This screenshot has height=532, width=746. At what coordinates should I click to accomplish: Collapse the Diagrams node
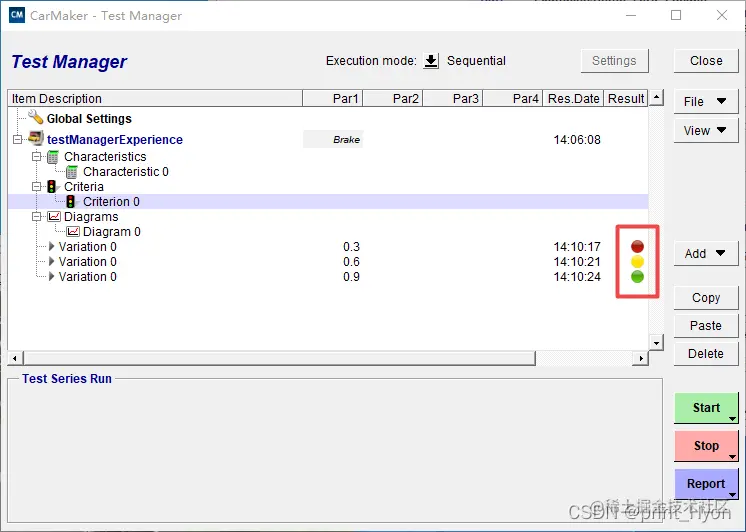click(37, 217)
